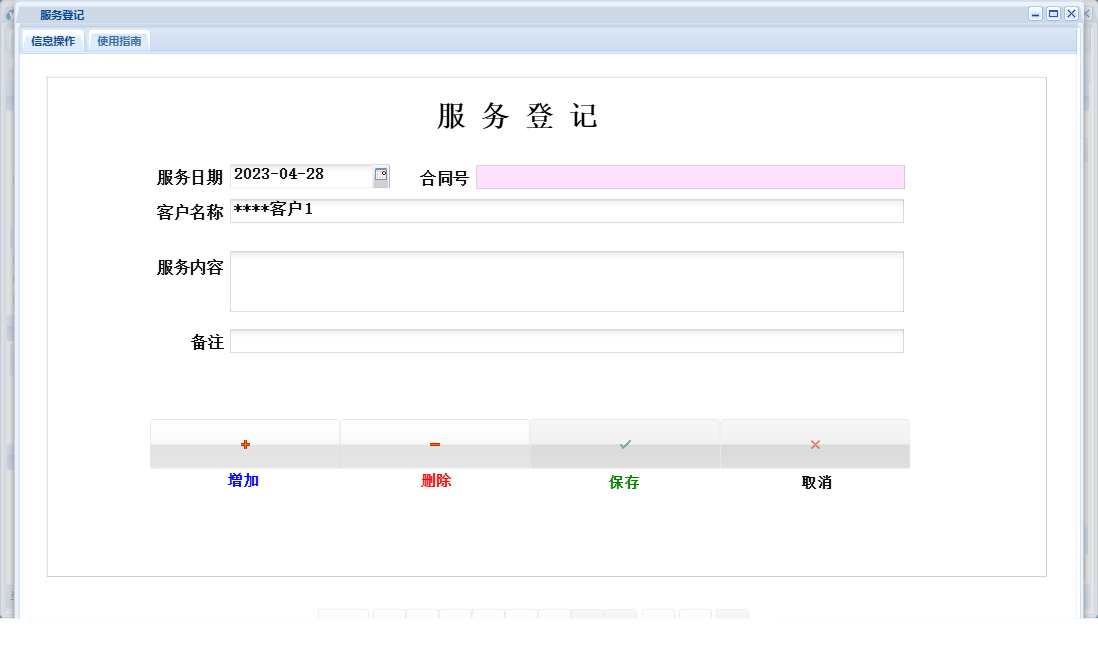The width and height of the screenshot is (1098, 655).
Task: Click the green checkmark icon above 保存
Action: (625, 443)
